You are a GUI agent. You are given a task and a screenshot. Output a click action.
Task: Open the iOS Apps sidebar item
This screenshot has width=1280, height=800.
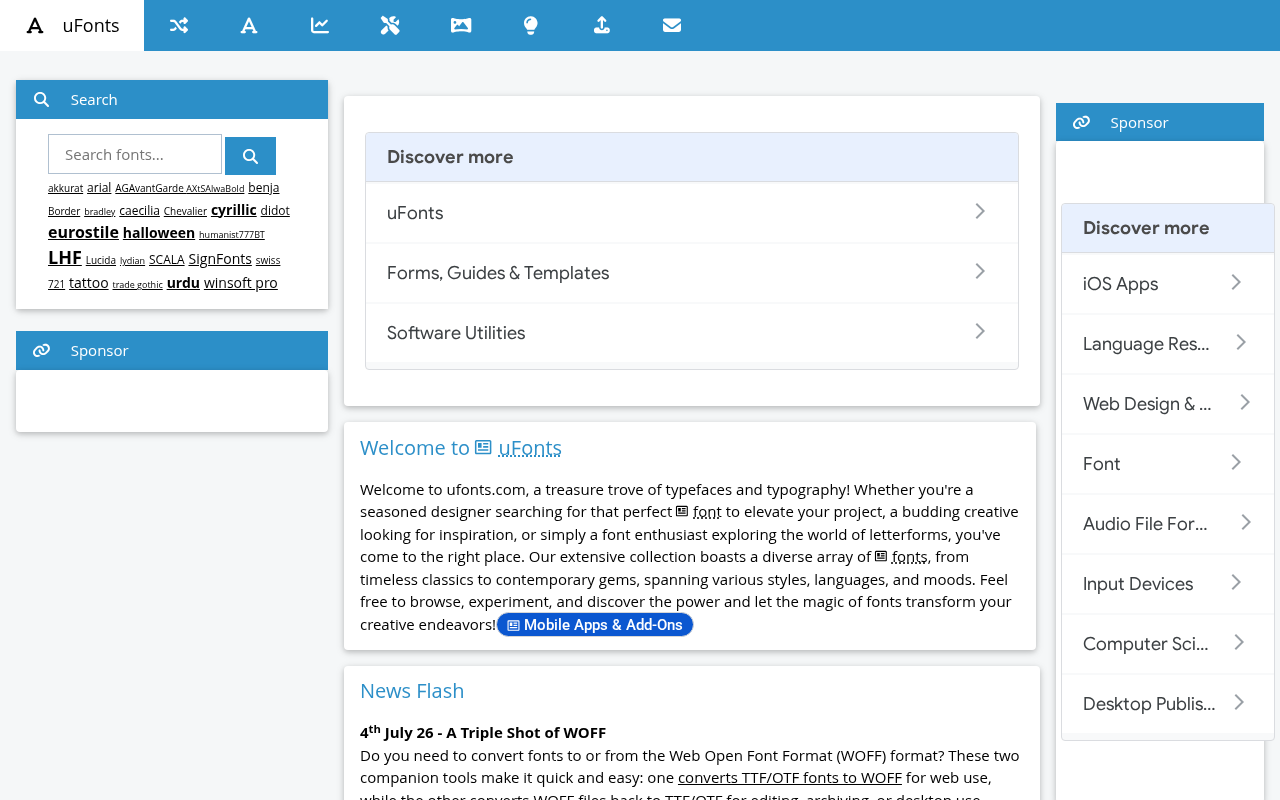1168,284
